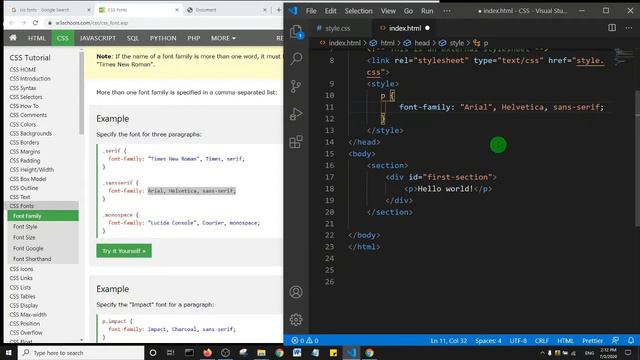Open Sticky Notes from the taskbar

click(x=333, y=353)
